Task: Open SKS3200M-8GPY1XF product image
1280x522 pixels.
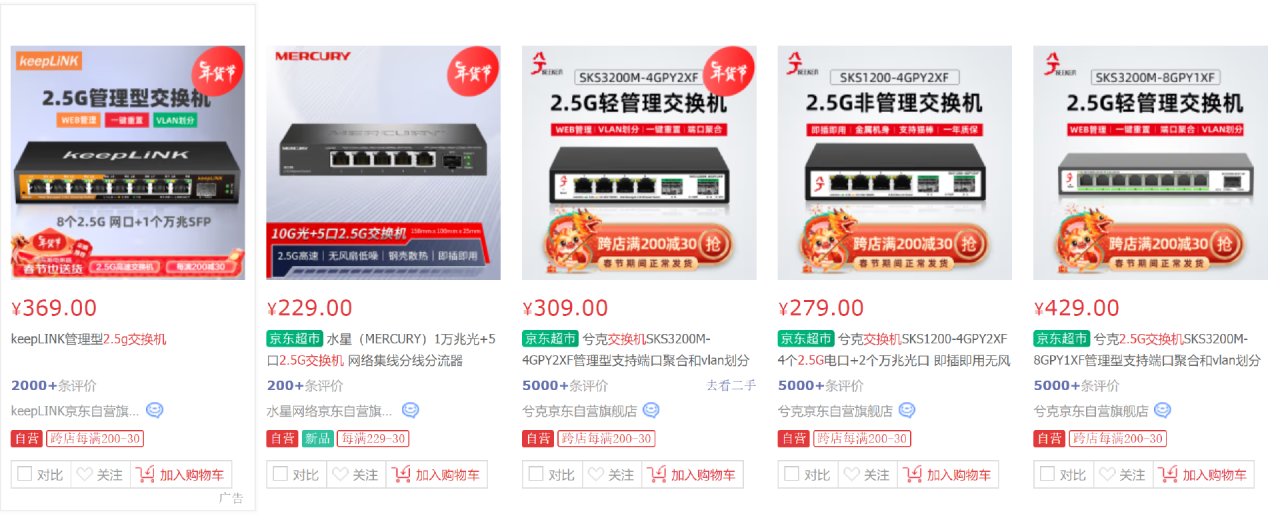Action: [1150, 162]
